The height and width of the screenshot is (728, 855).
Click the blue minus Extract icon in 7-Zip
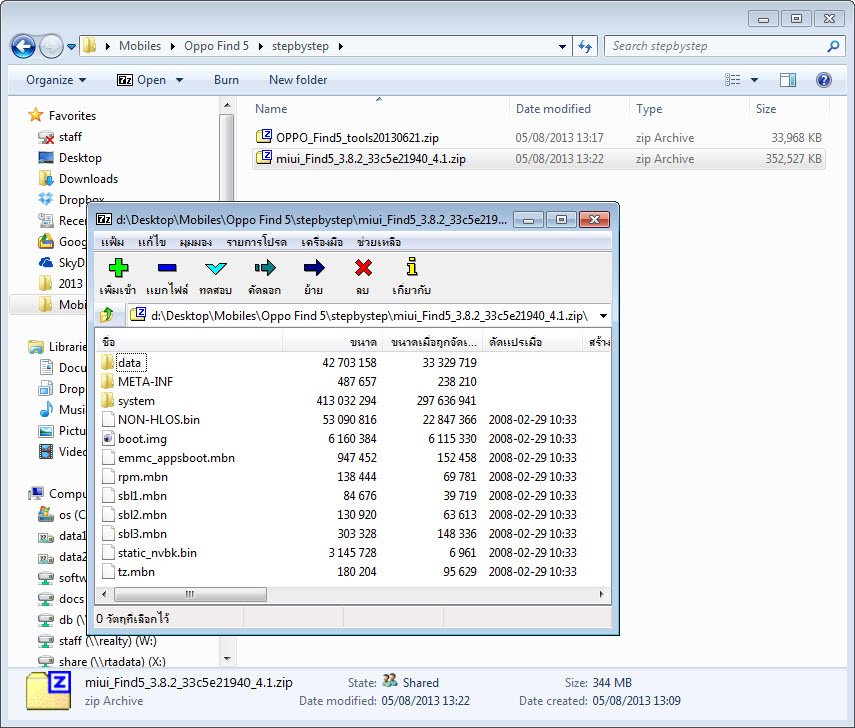click(167, 268)
